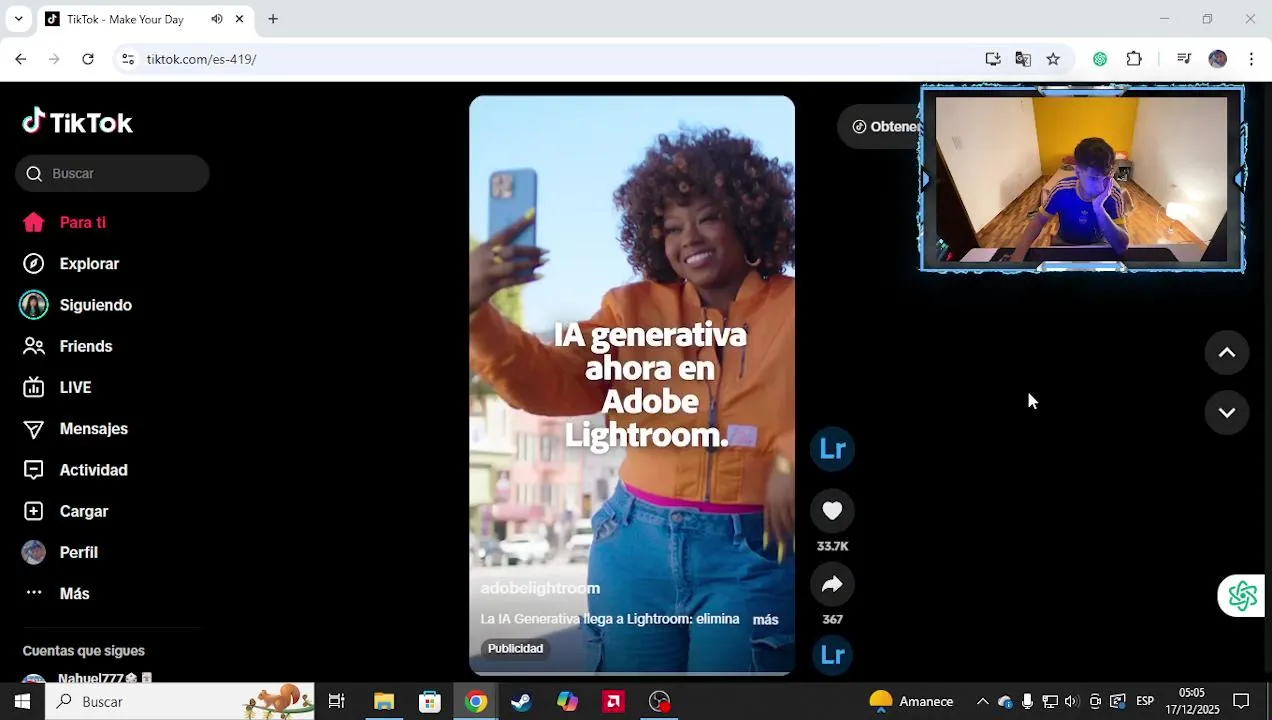
Task: Go to the next video with down chevron
Action: (1227, 412)
